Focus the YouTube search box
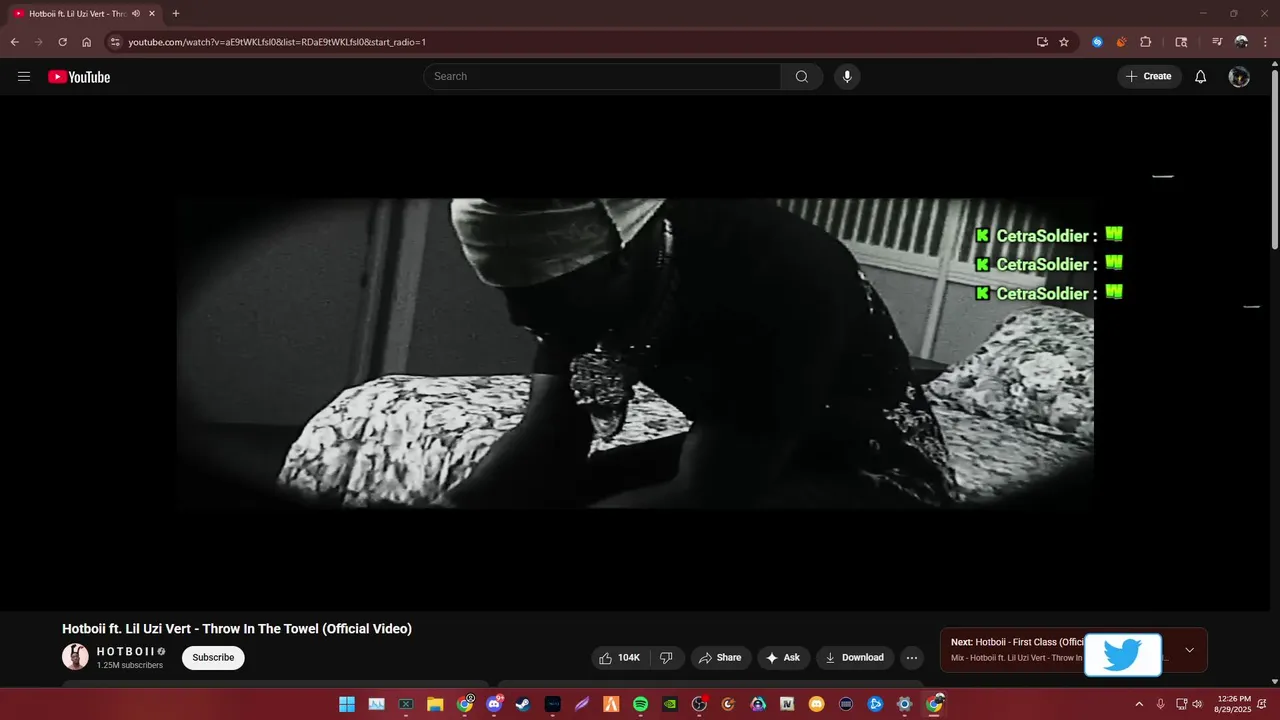The height and width of the screenshot is (720, 1280). pos(602,77)
